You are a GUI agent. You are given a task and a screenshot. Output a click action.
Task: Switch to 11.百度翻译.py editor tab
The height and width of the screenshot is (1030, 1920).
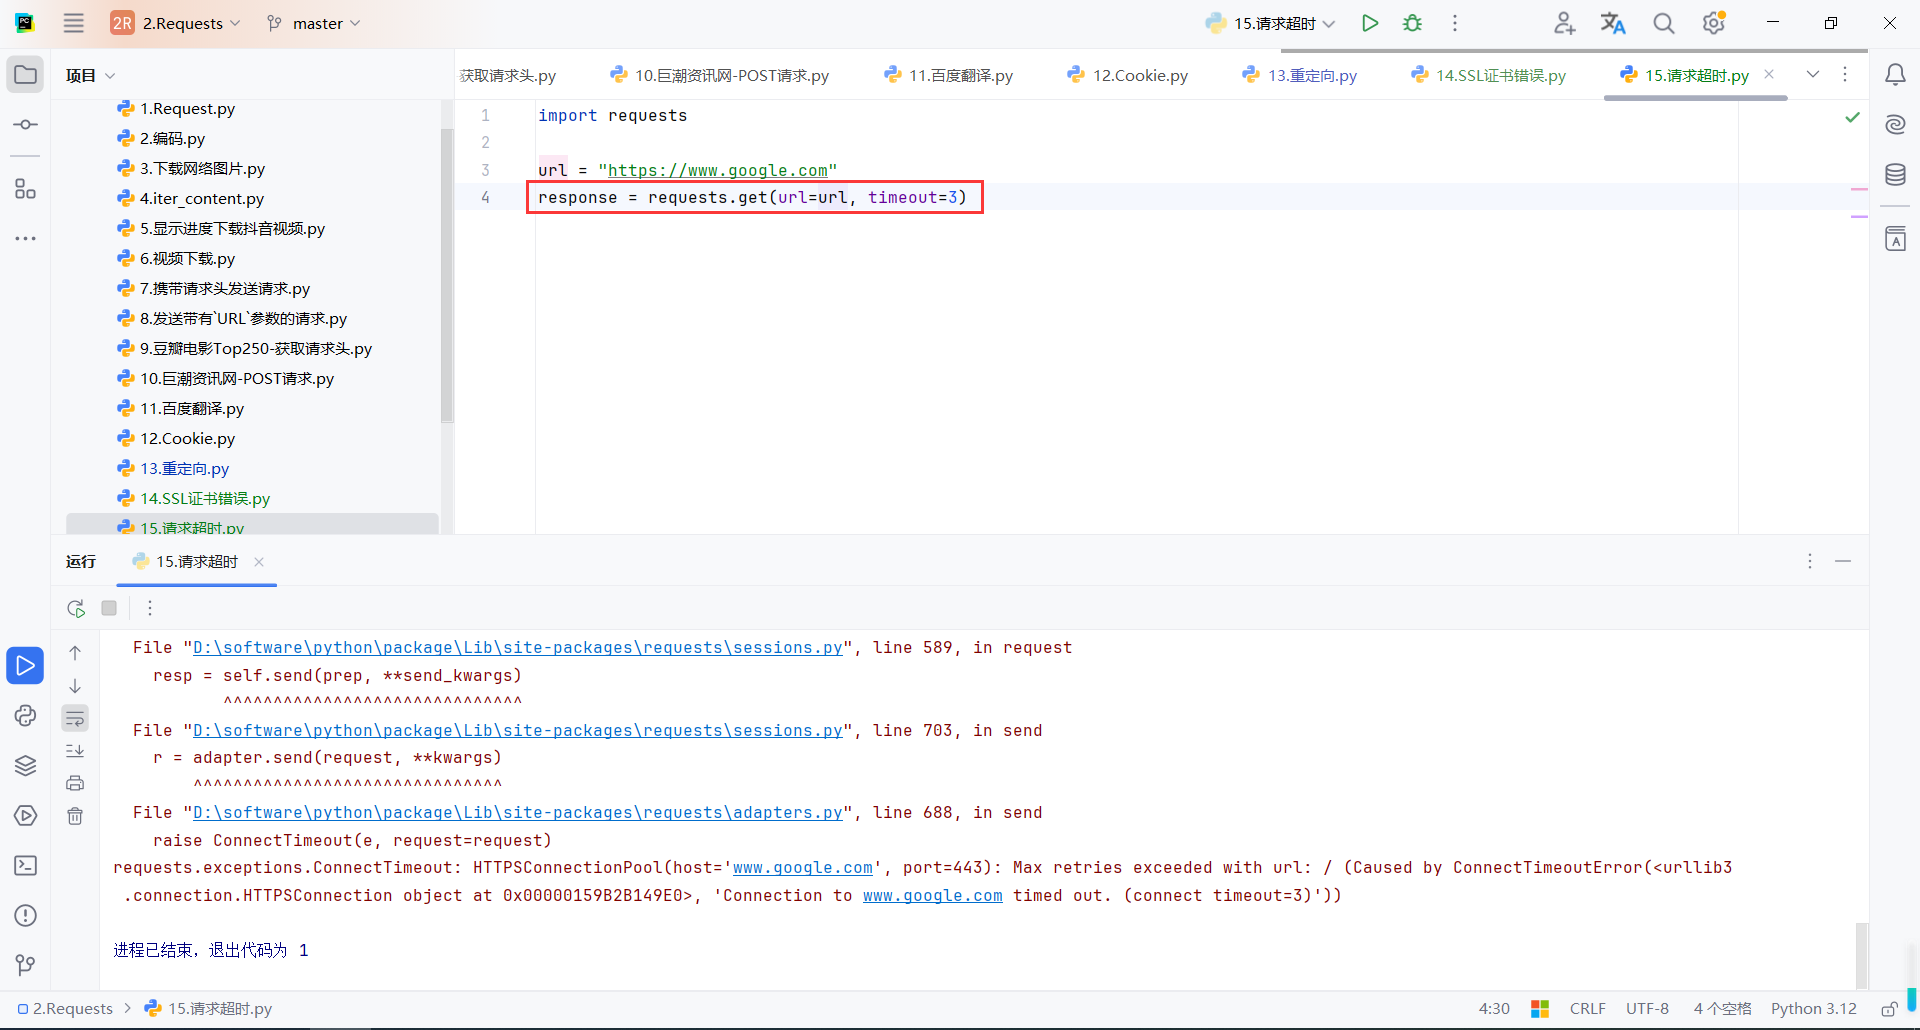pos(949,75)
